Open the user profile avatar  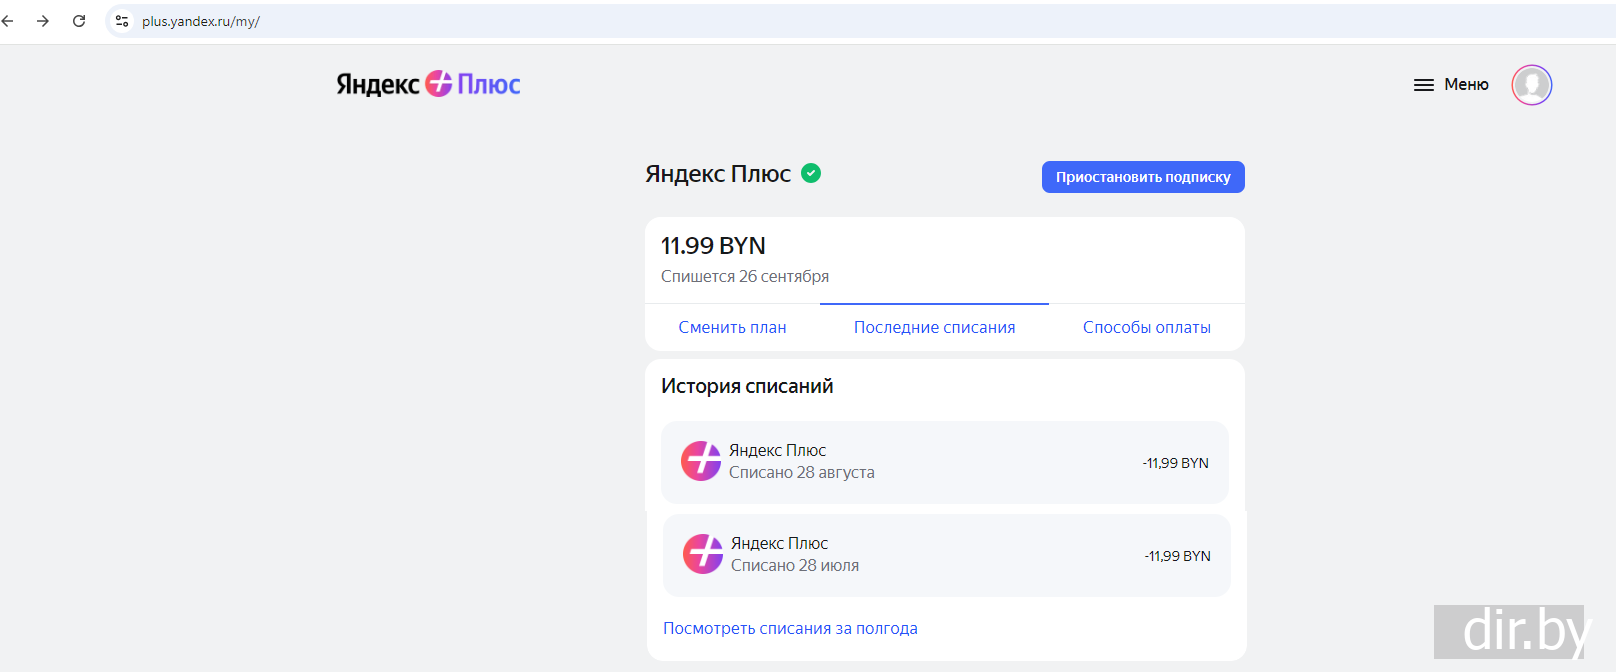coord(1531,85)
